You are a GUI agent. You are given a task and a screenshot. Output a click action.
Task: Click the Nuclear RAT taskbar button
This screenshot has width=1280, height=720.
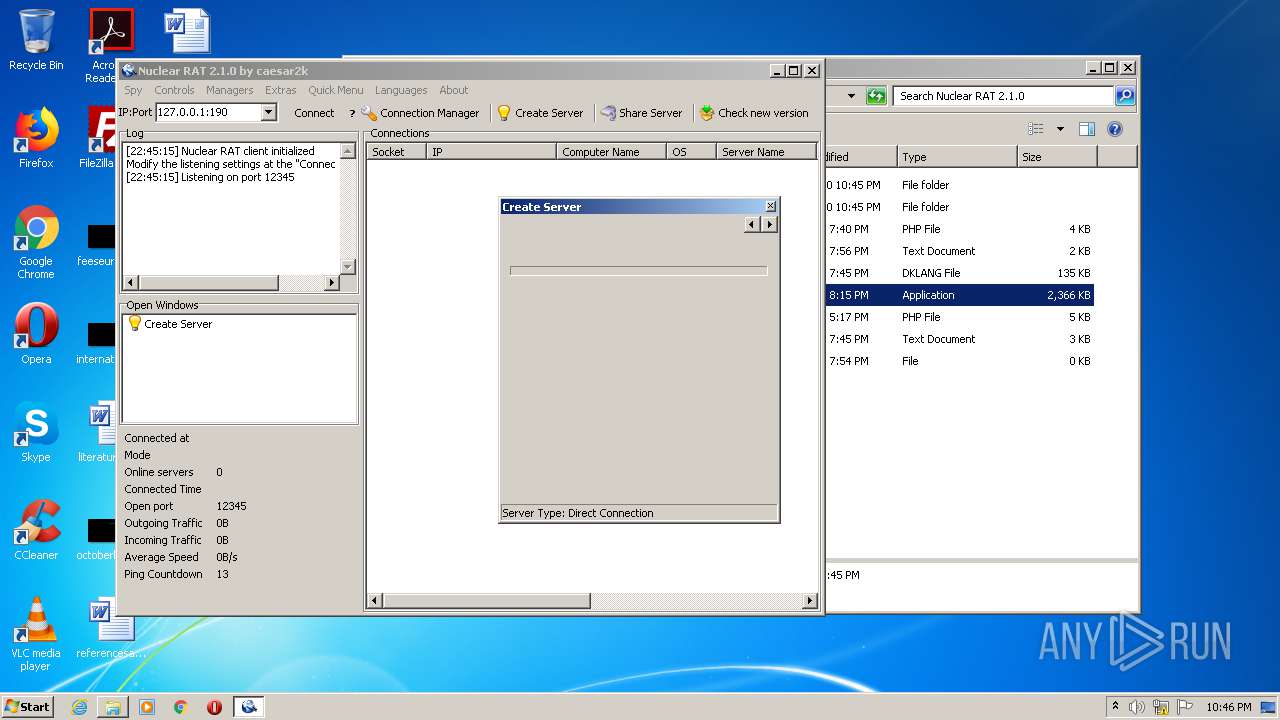[x=249, y=707]
